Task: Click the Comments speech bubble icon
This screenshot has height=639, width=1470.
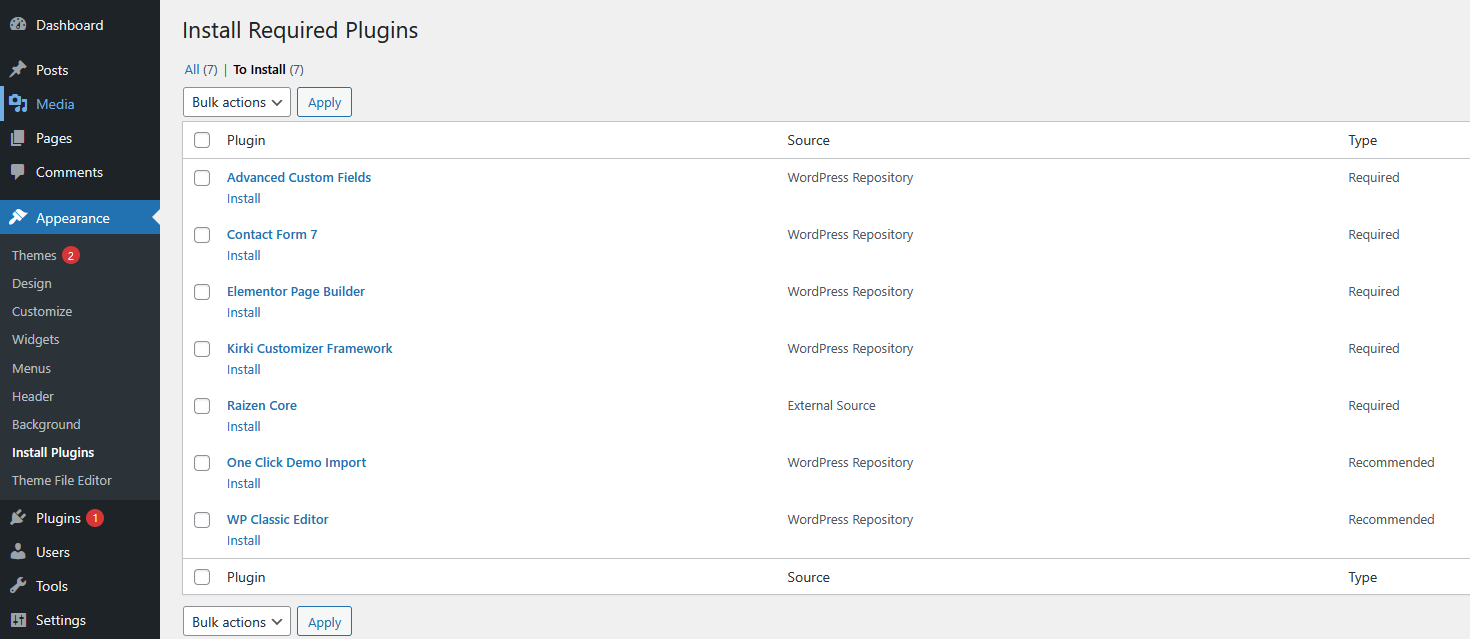Action: [x=18, y=172]
